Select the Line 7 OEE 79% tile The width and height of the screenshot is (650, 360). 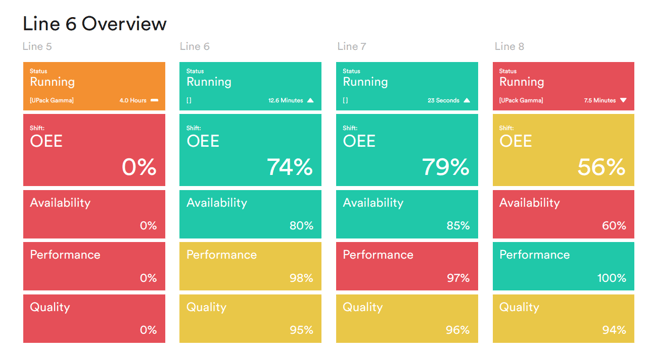(x=407, y=150)
